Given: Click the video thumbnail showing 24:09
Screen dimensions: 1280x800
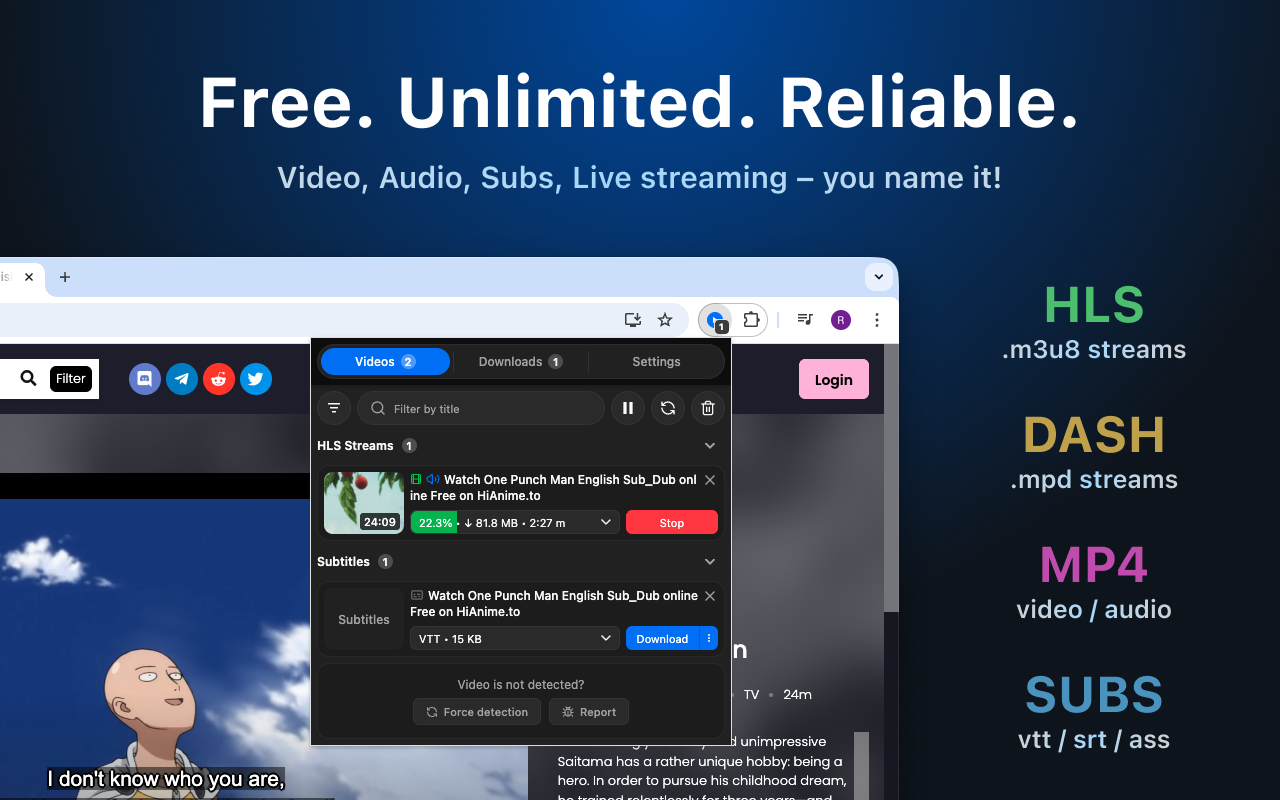Looking at the screenshot, I should [364, 502].
